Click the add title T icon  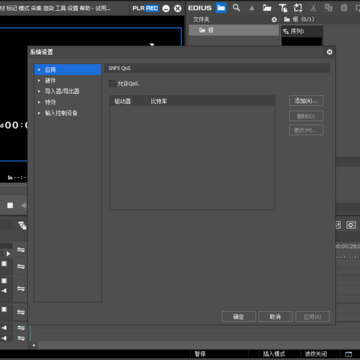283,8
